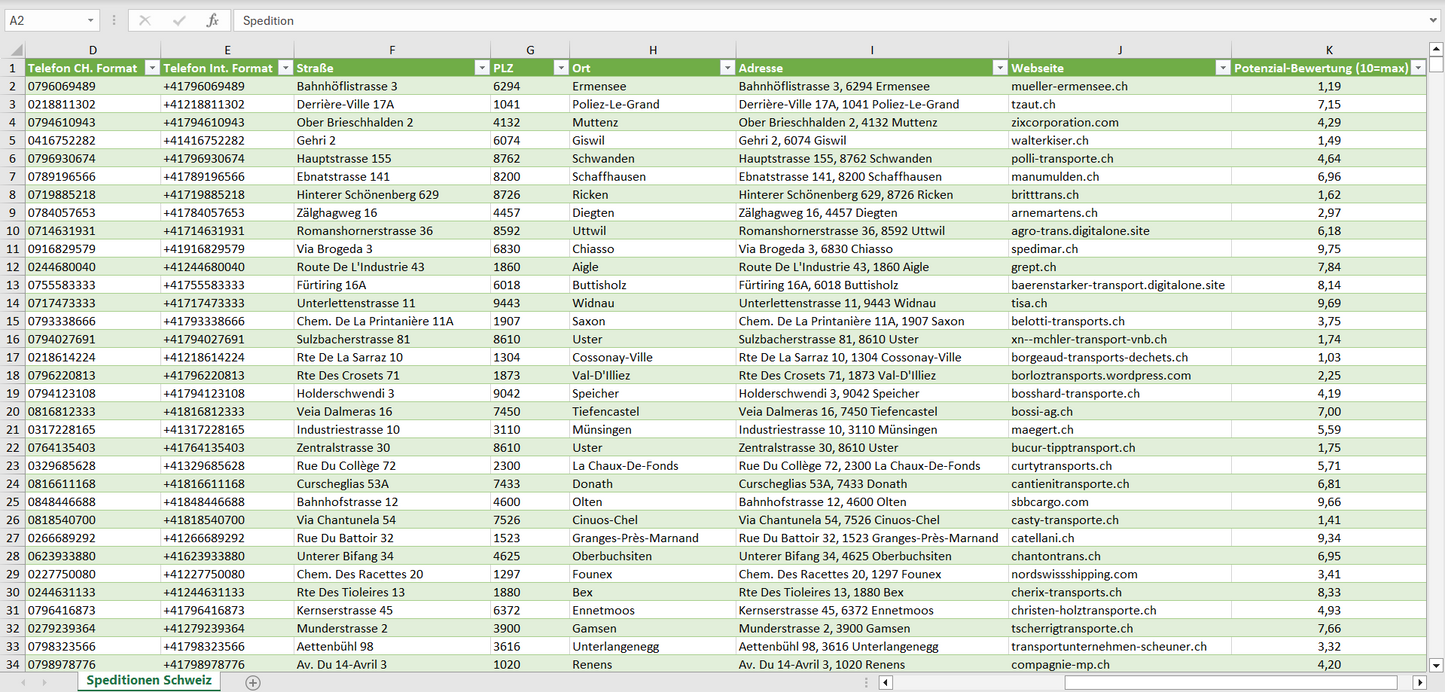Click the vertical scrollbar down arrow
1445x692 pixels.
[x=1436, y=664]
